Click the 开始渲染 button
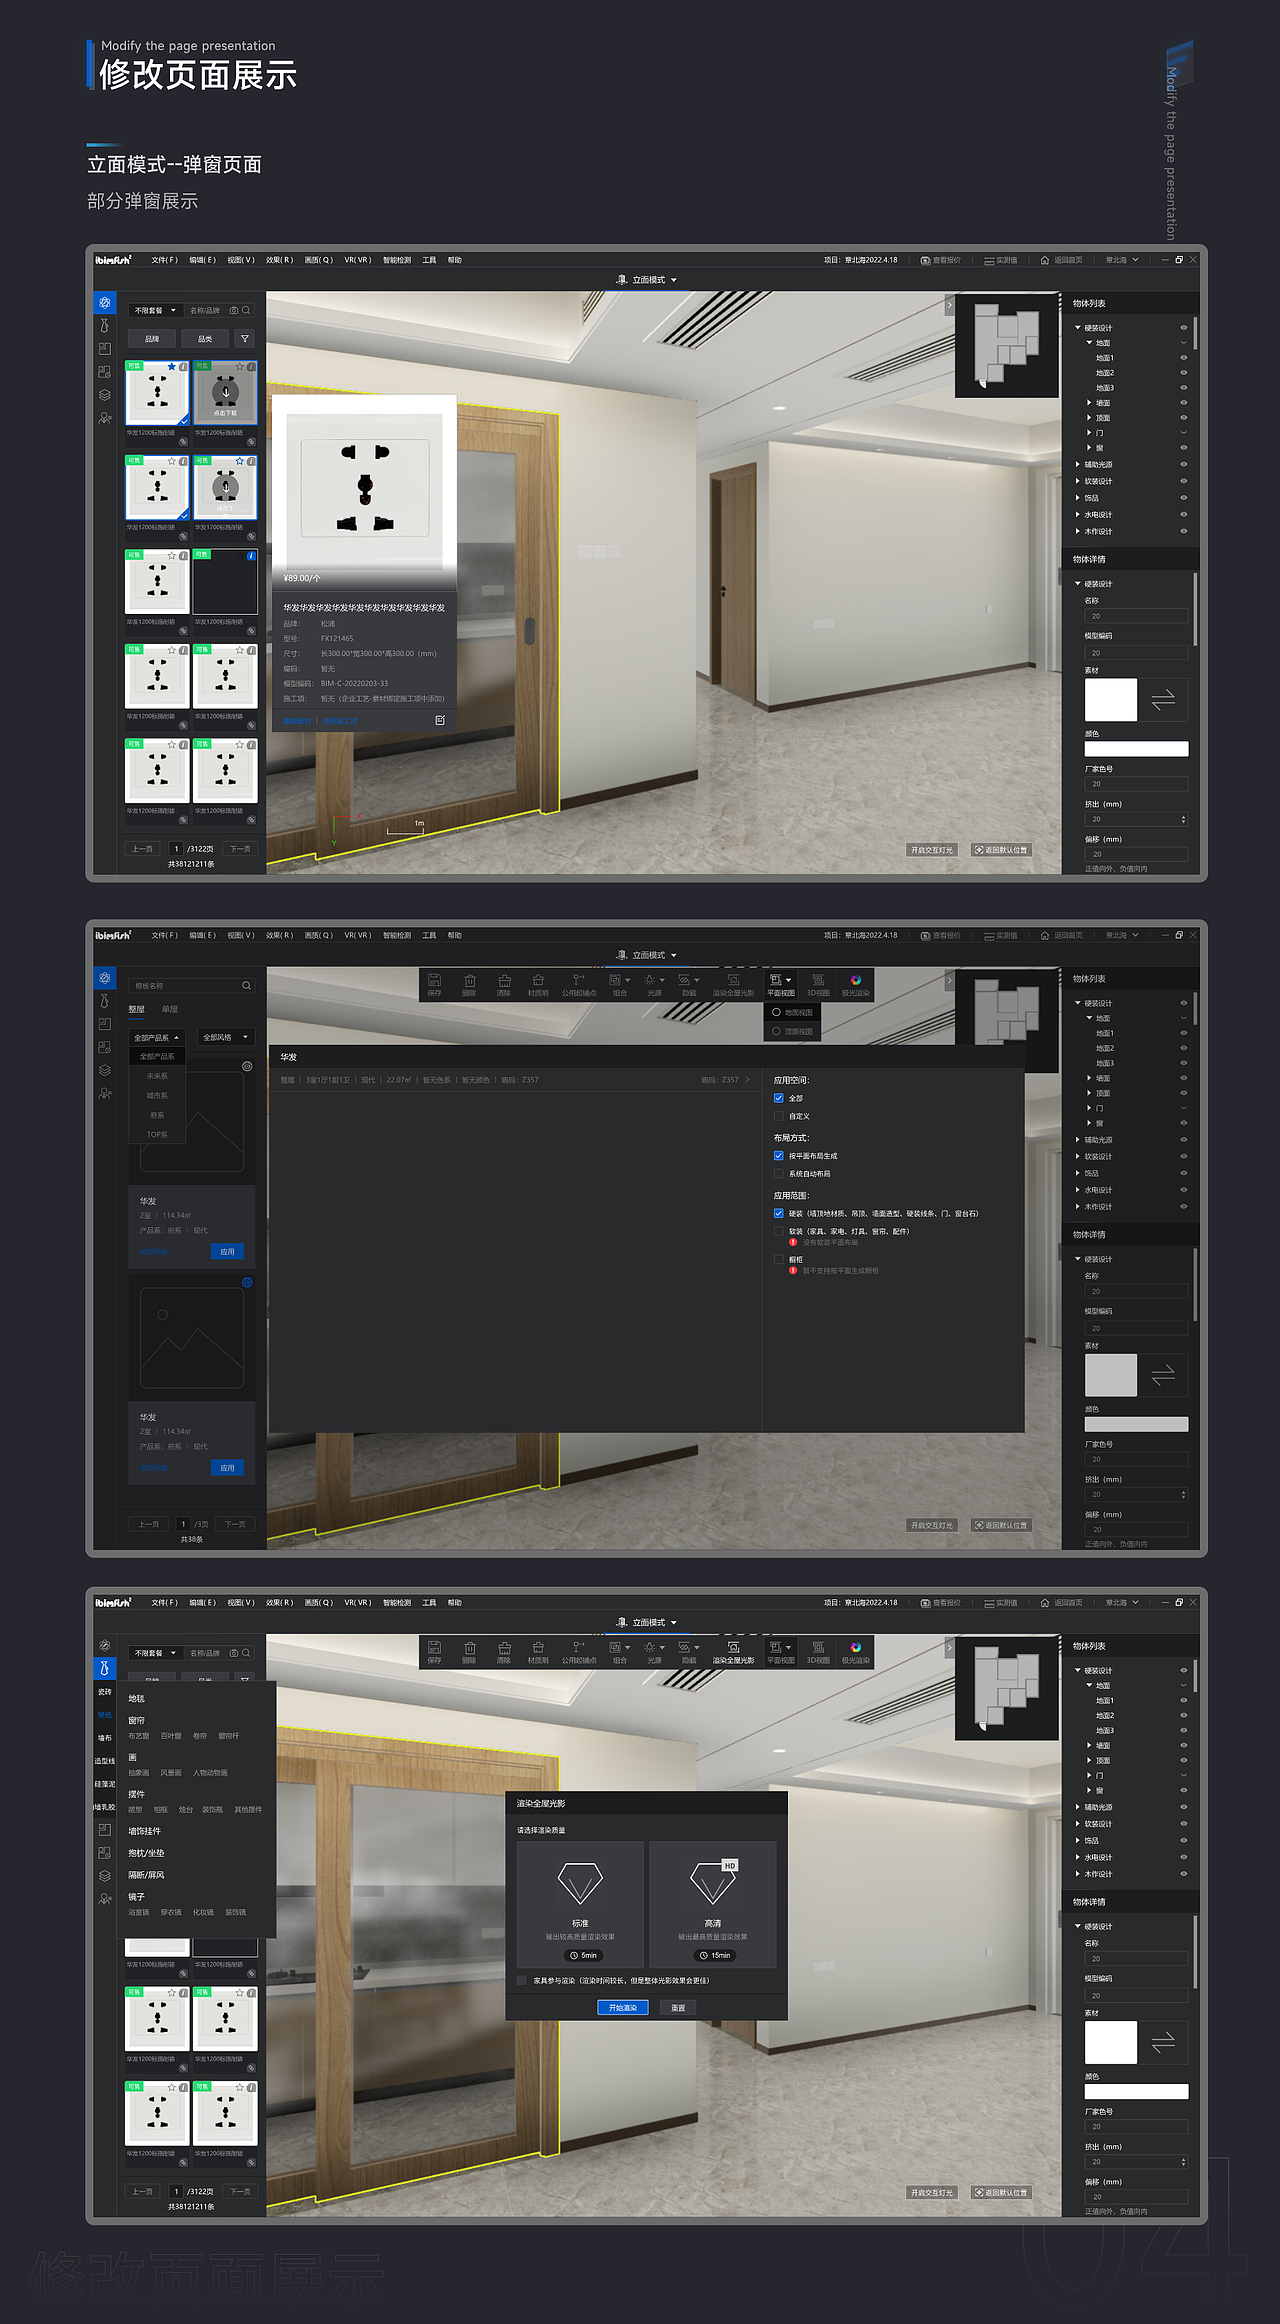The height and width of the screenshot is (2324, 1280). point(623,2008)
